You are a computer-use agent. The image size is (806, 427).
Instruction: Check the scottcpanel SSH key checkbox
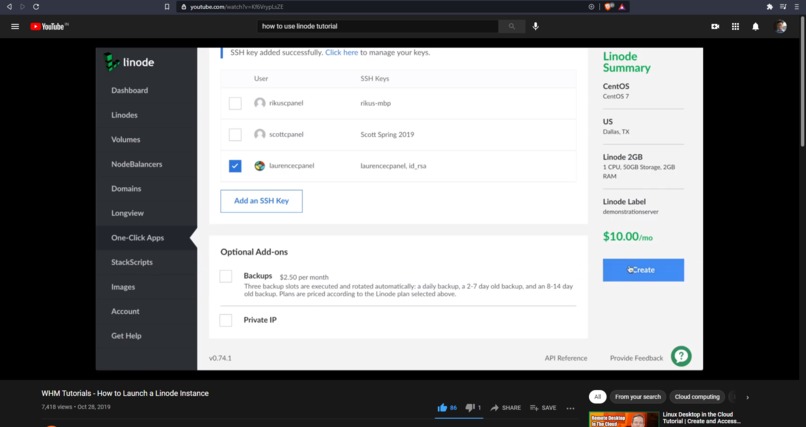point(235,134)
